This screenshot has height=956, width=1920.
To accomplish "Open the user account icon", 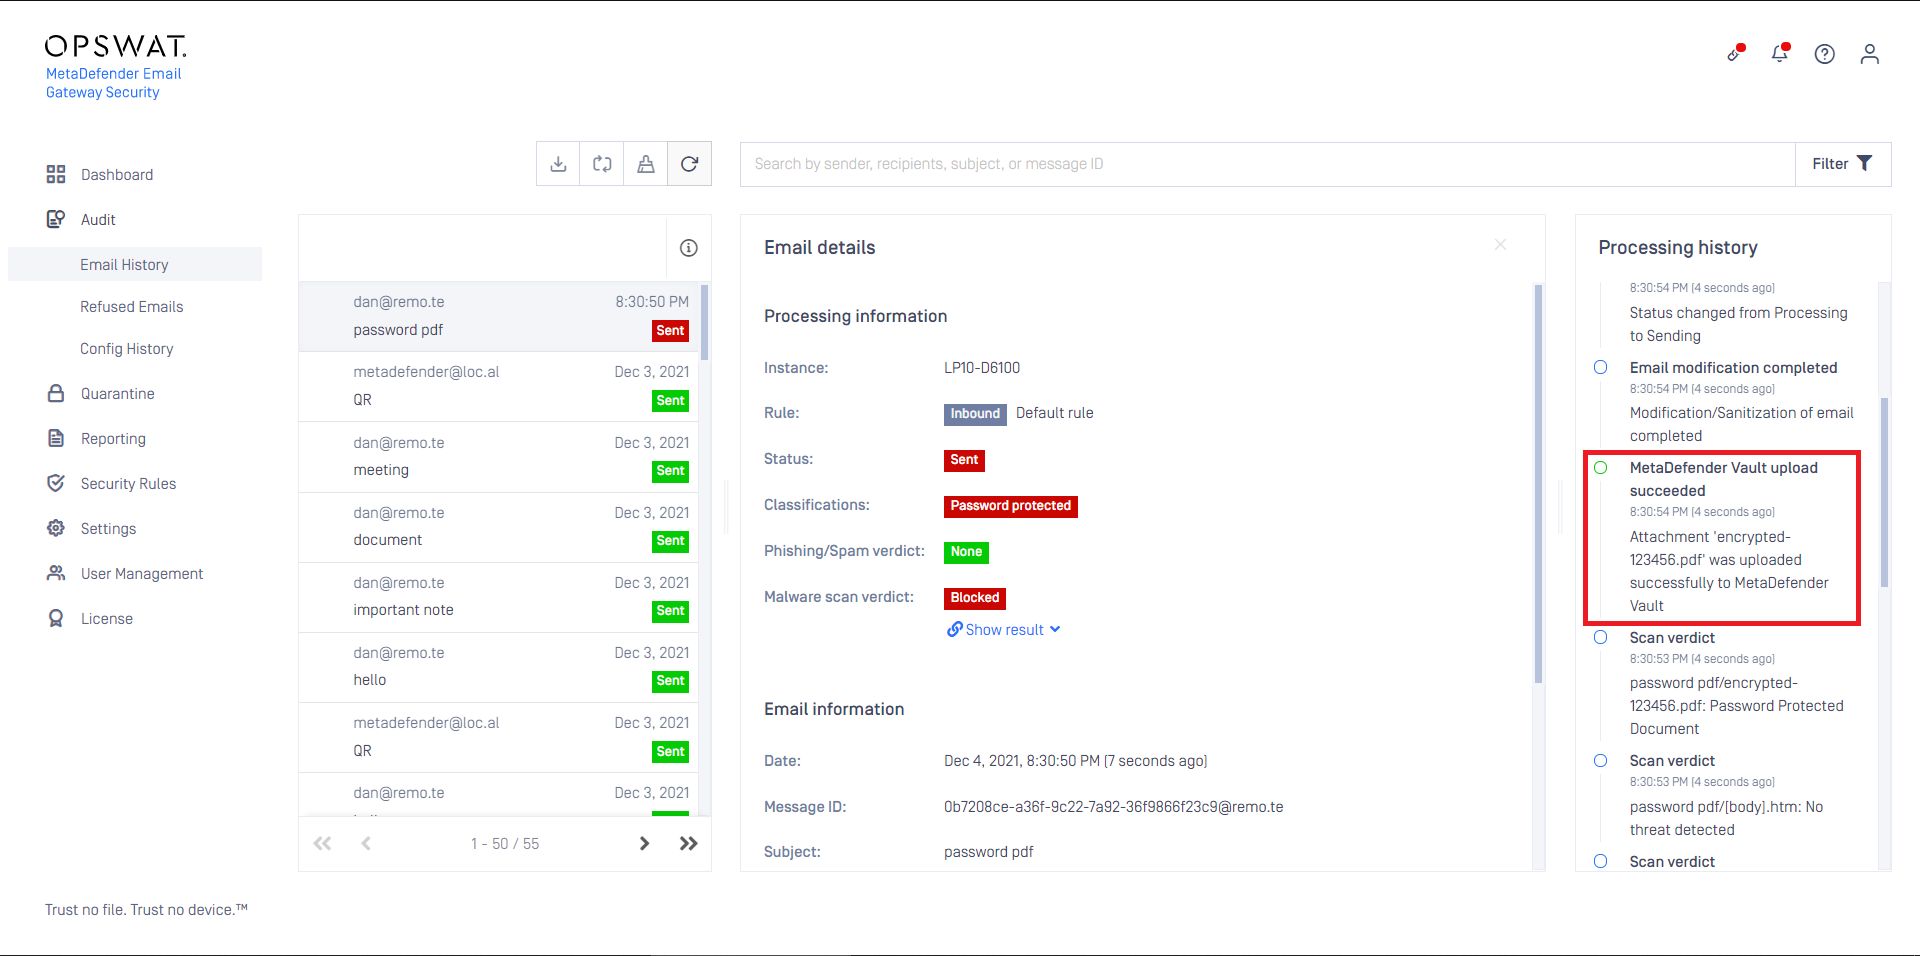I will (x=1870, y=54).
